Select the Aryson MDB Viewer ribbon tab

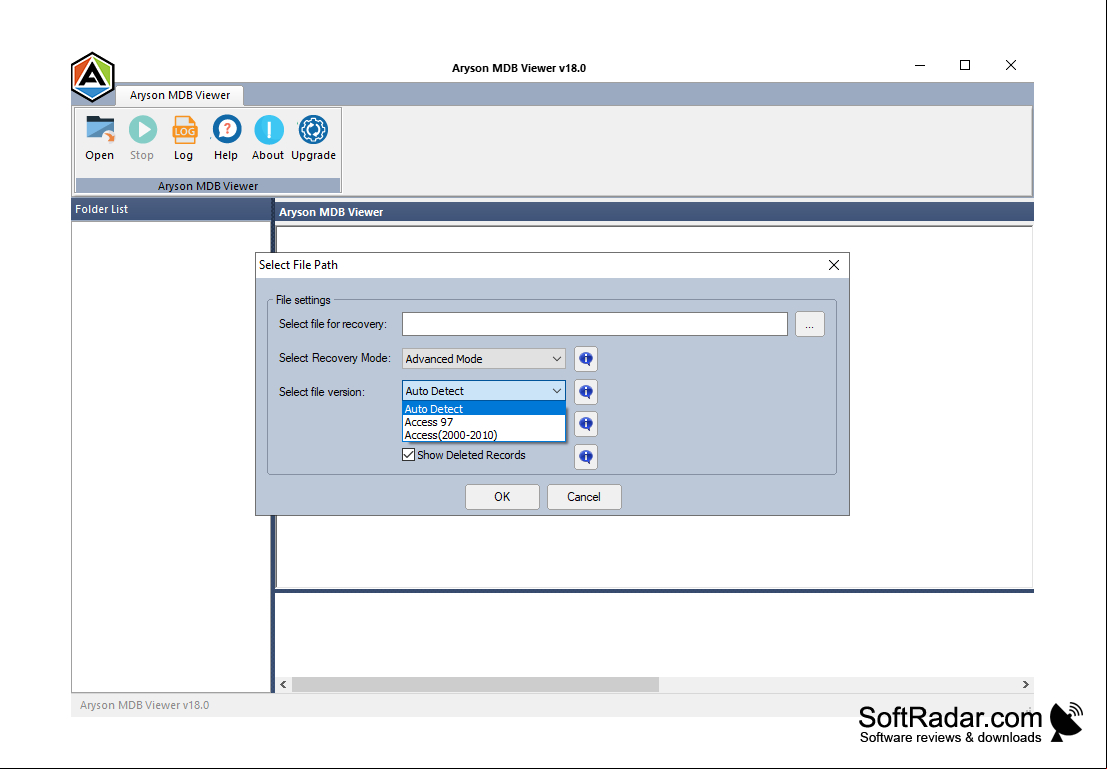[179, 95]
